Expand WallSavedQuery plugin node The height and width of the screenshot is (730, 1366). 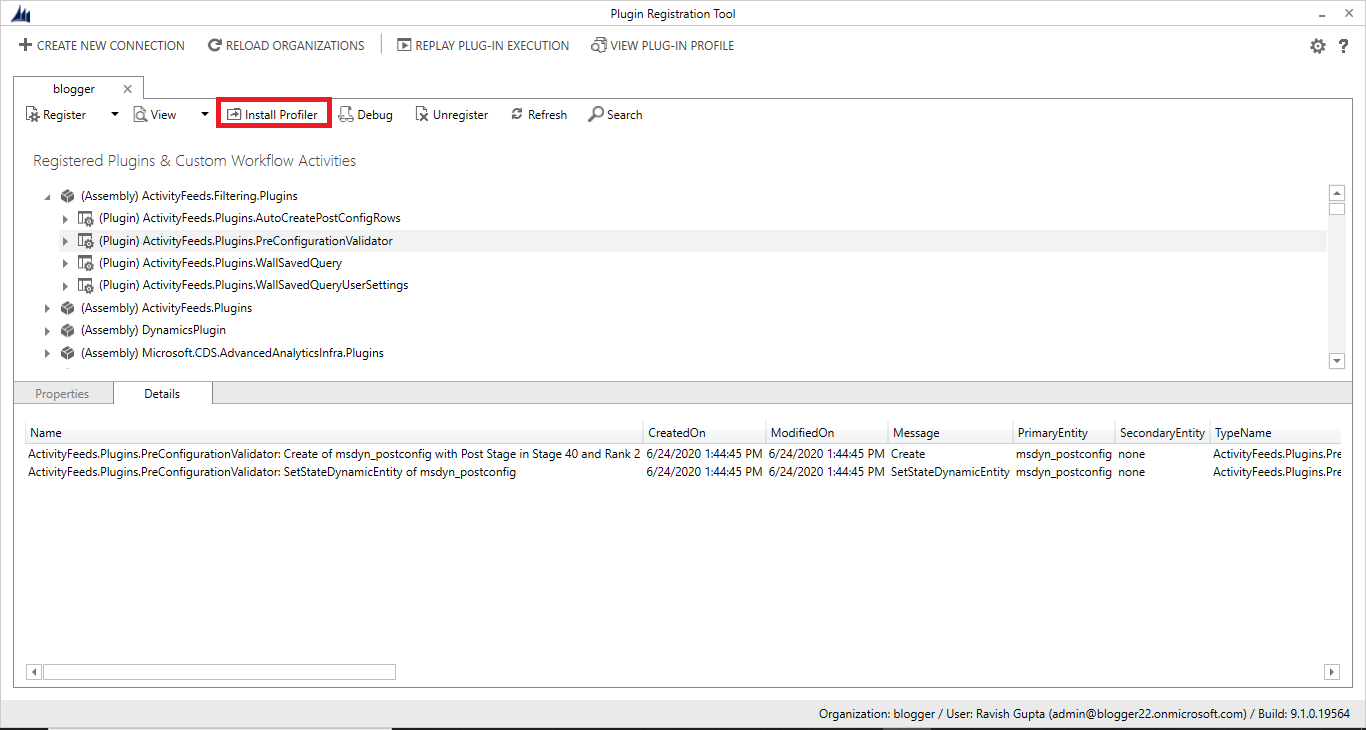point(66,263)
